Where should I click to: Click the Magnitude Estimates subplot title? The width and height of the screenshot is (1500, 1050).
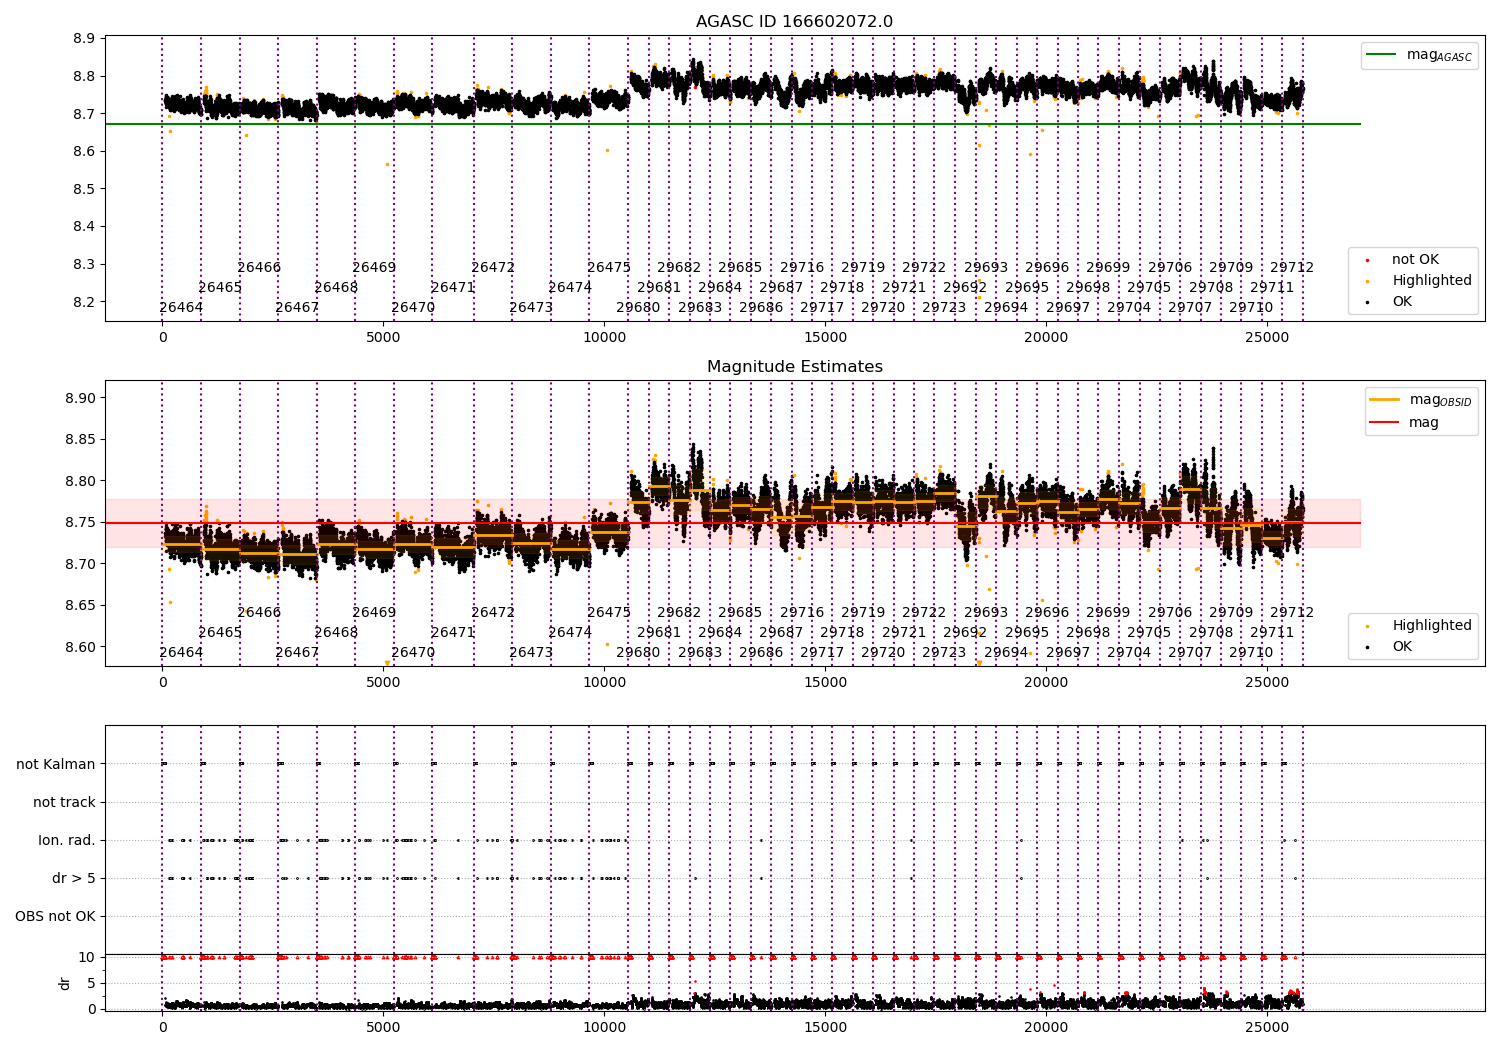coord(794,367)
